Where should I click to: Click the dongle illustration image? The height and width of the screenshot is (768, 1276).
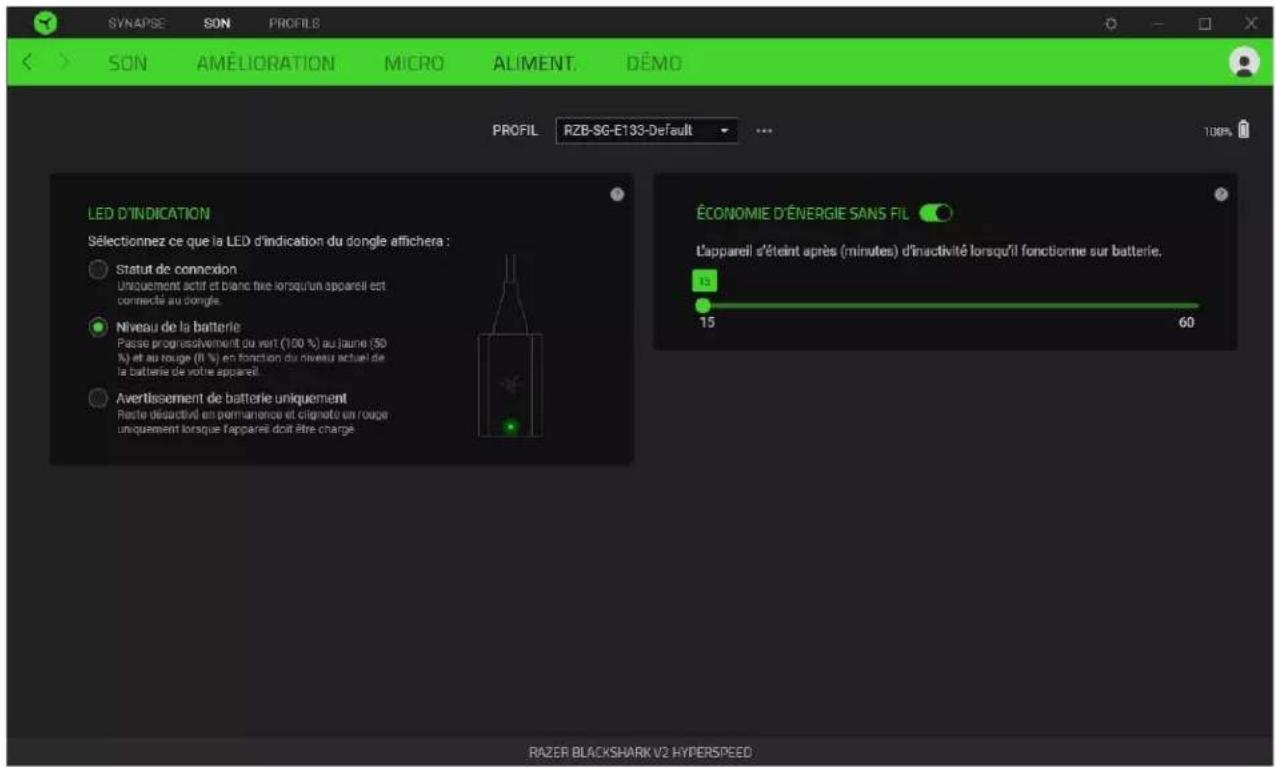[510, 345]
